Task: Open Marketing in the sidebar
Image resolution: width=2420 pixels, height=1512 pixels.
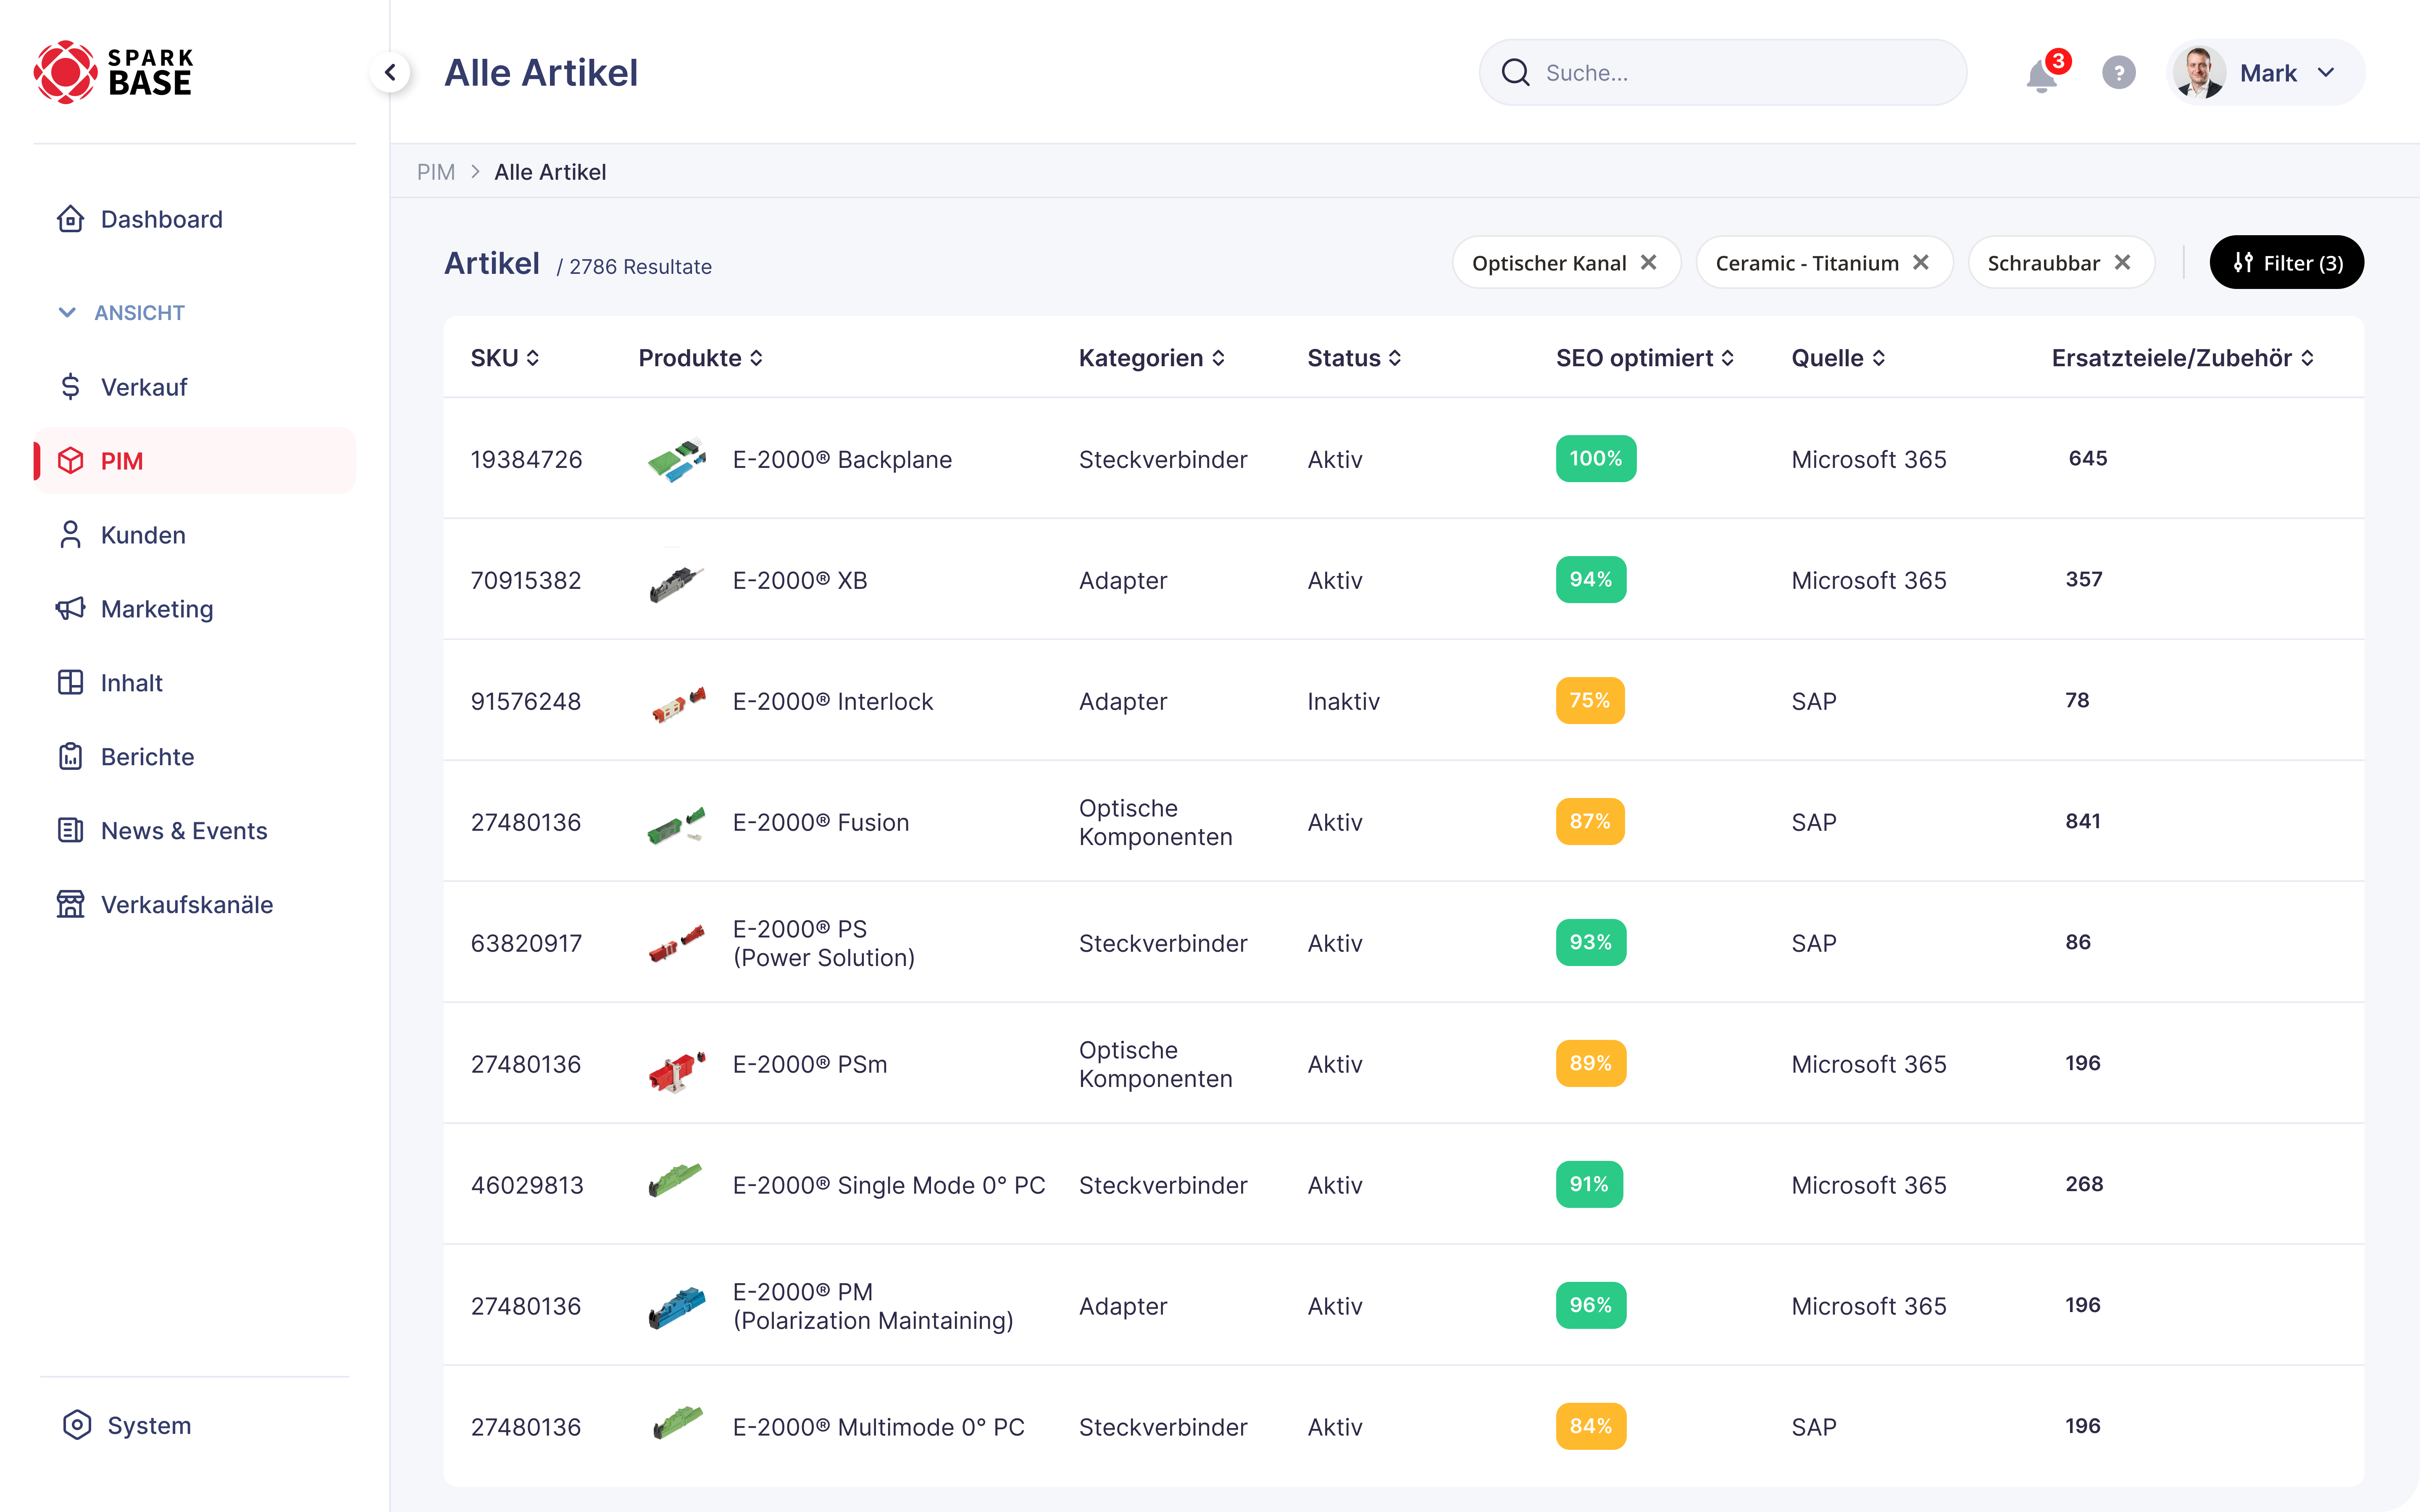Action: click(x=194, y=609)
